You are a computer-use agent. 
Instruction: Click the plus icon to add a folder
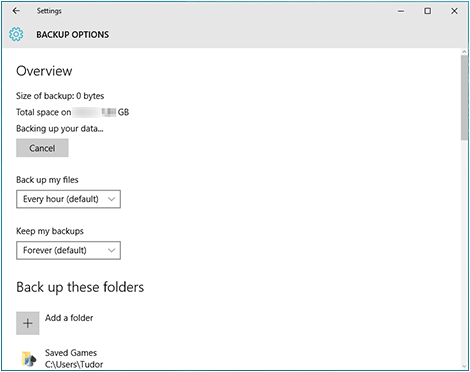[x=28, y=323]
